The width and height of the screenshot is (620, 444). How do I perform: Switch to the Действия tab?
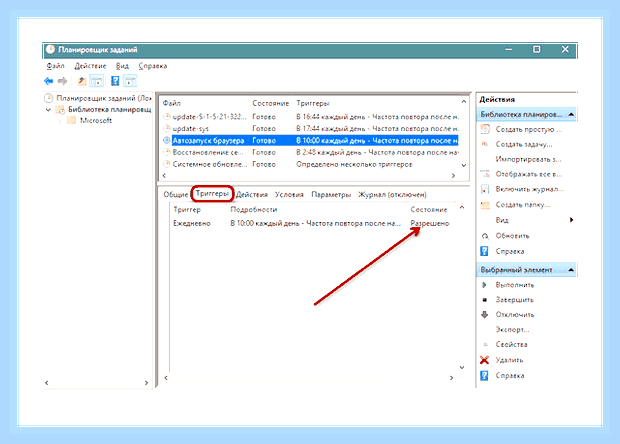point(252,195)
